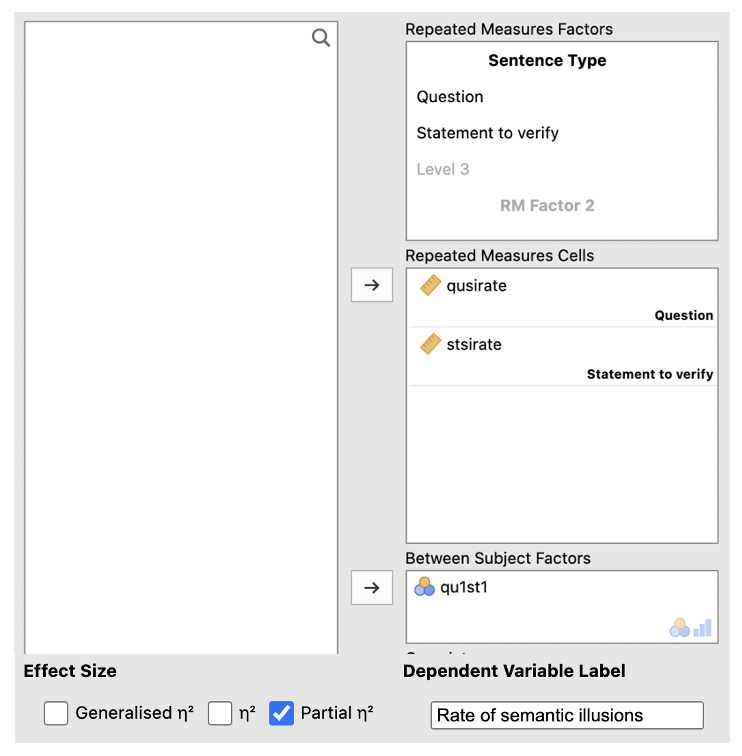Click the Level 3 placeholder

pos(443,169)
